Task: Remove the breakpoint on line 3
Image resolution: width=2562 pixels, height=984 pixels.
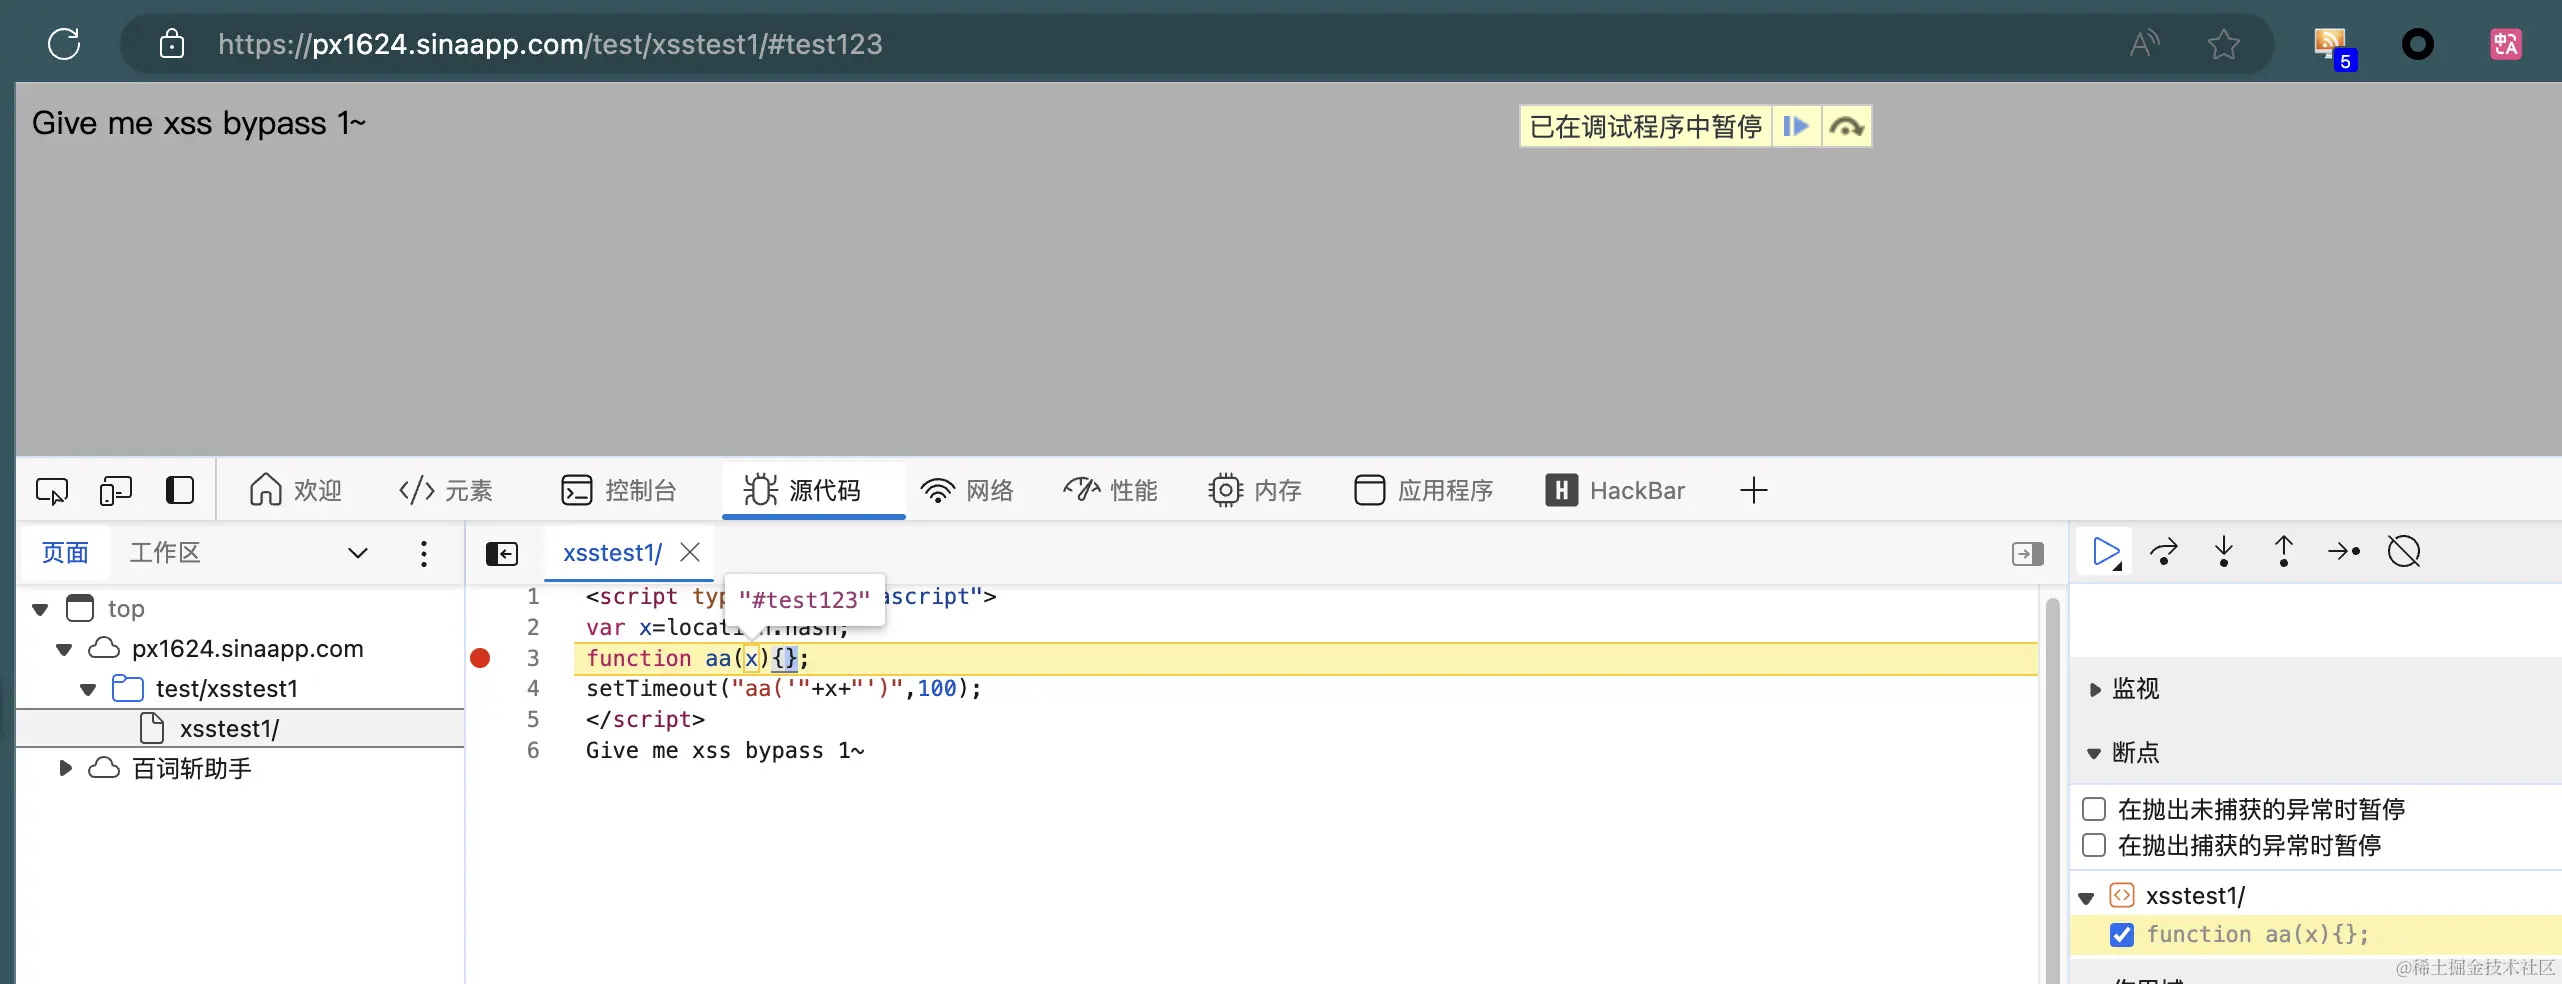Action: pos(480,658)
